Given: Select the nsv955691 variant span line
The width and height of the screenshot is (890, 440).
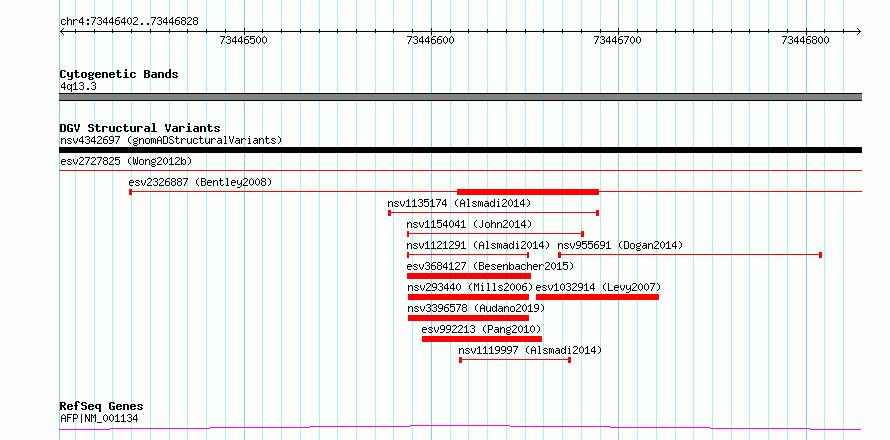Looking at the screenshot, I should [x=690, y=255].
